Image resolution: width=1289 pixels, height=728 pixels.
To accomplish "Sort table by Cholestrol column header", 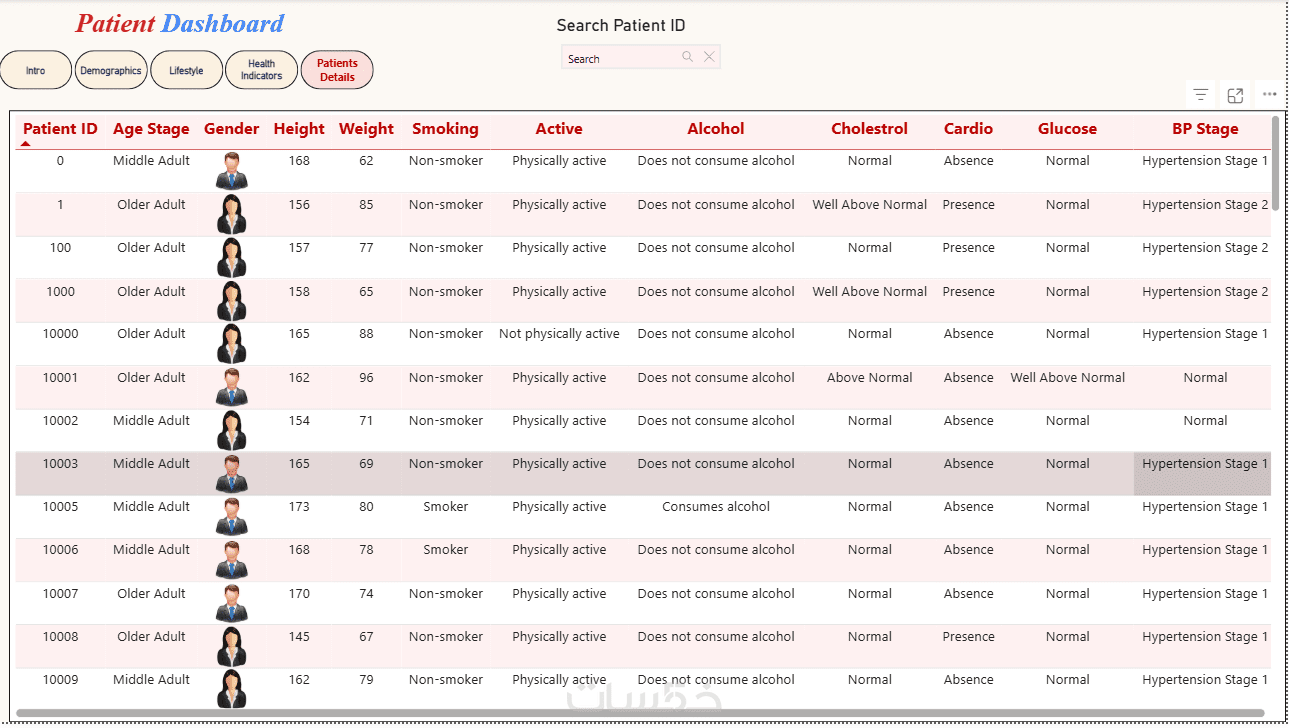I will click(869, 129).
